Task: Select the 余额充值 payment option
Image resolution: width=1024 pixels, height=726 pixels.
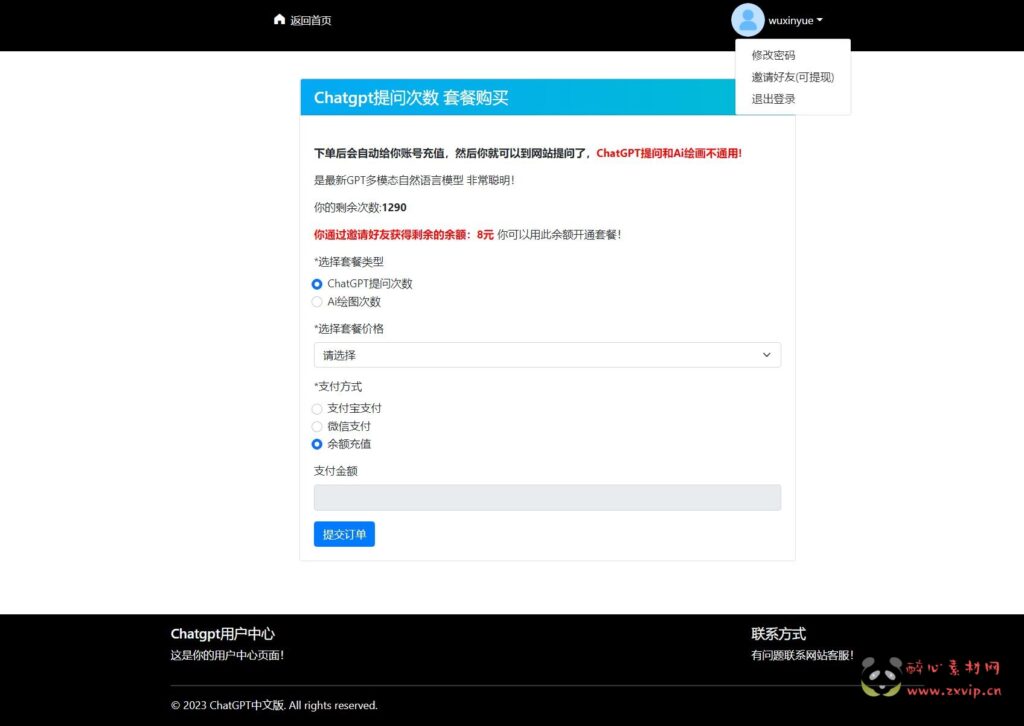Action: coord(316,444)
